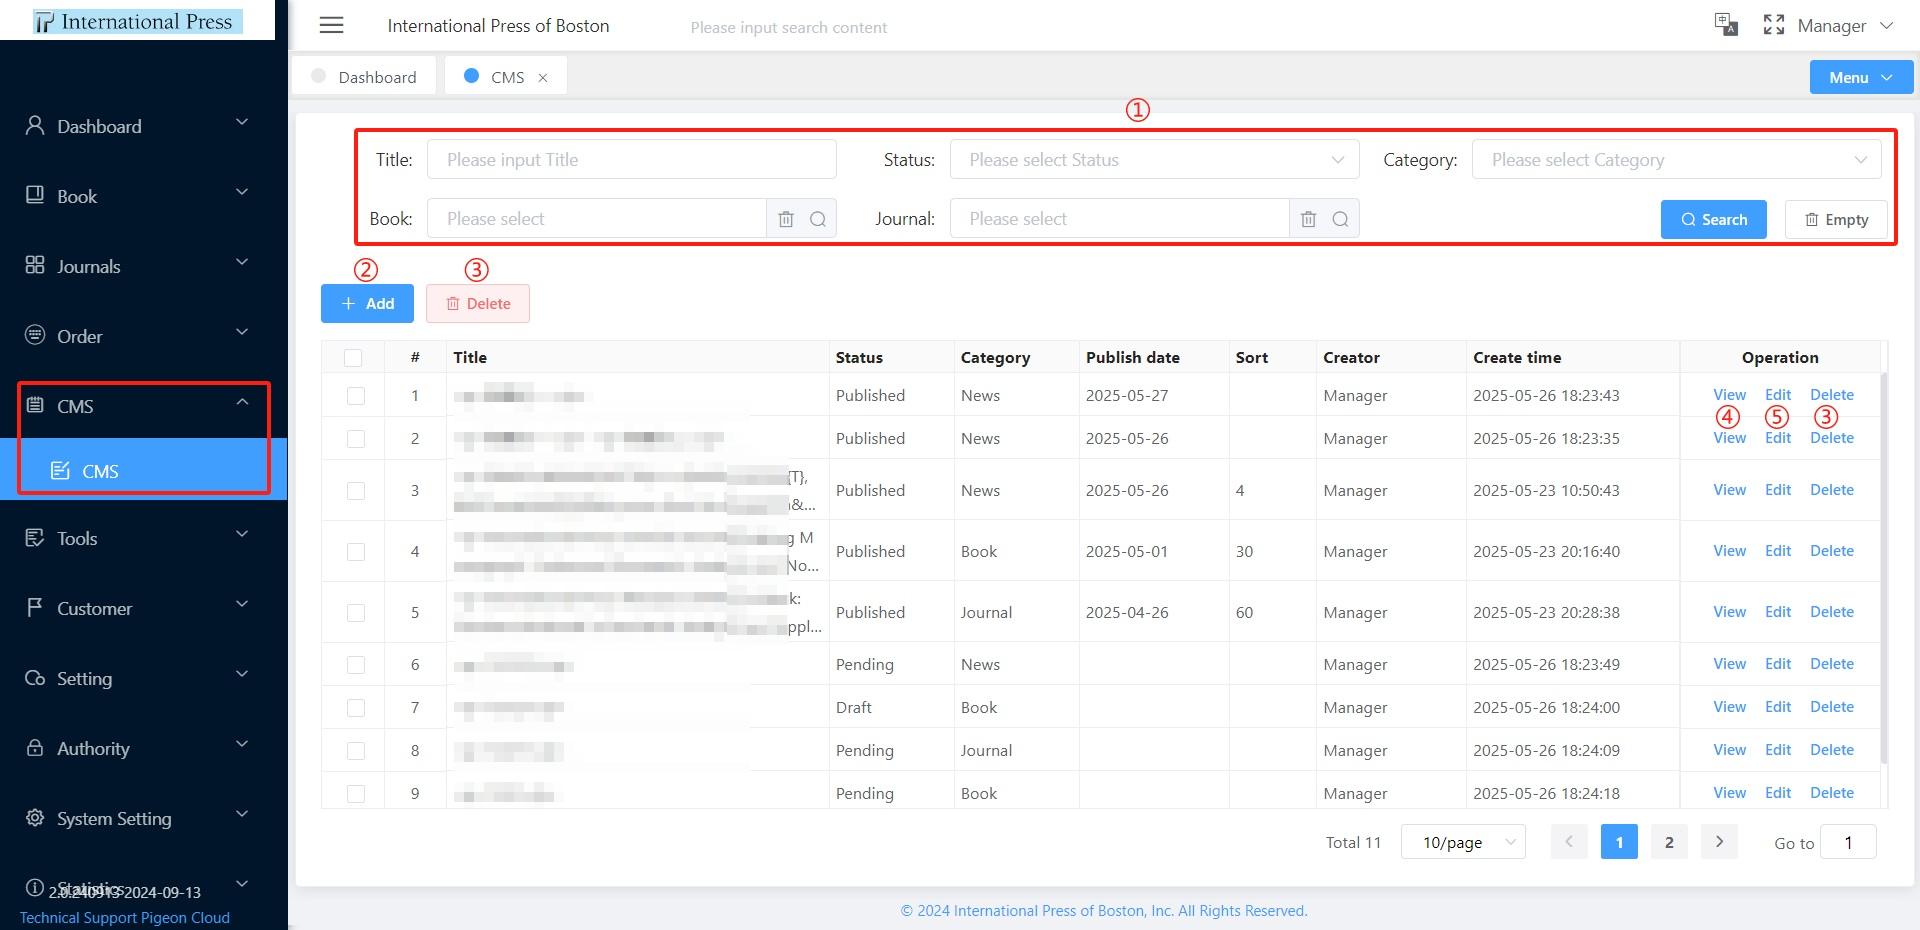This screenshot has width=1920, height=930.
Task: Check the checkbox for row 5
Action: 356,613
